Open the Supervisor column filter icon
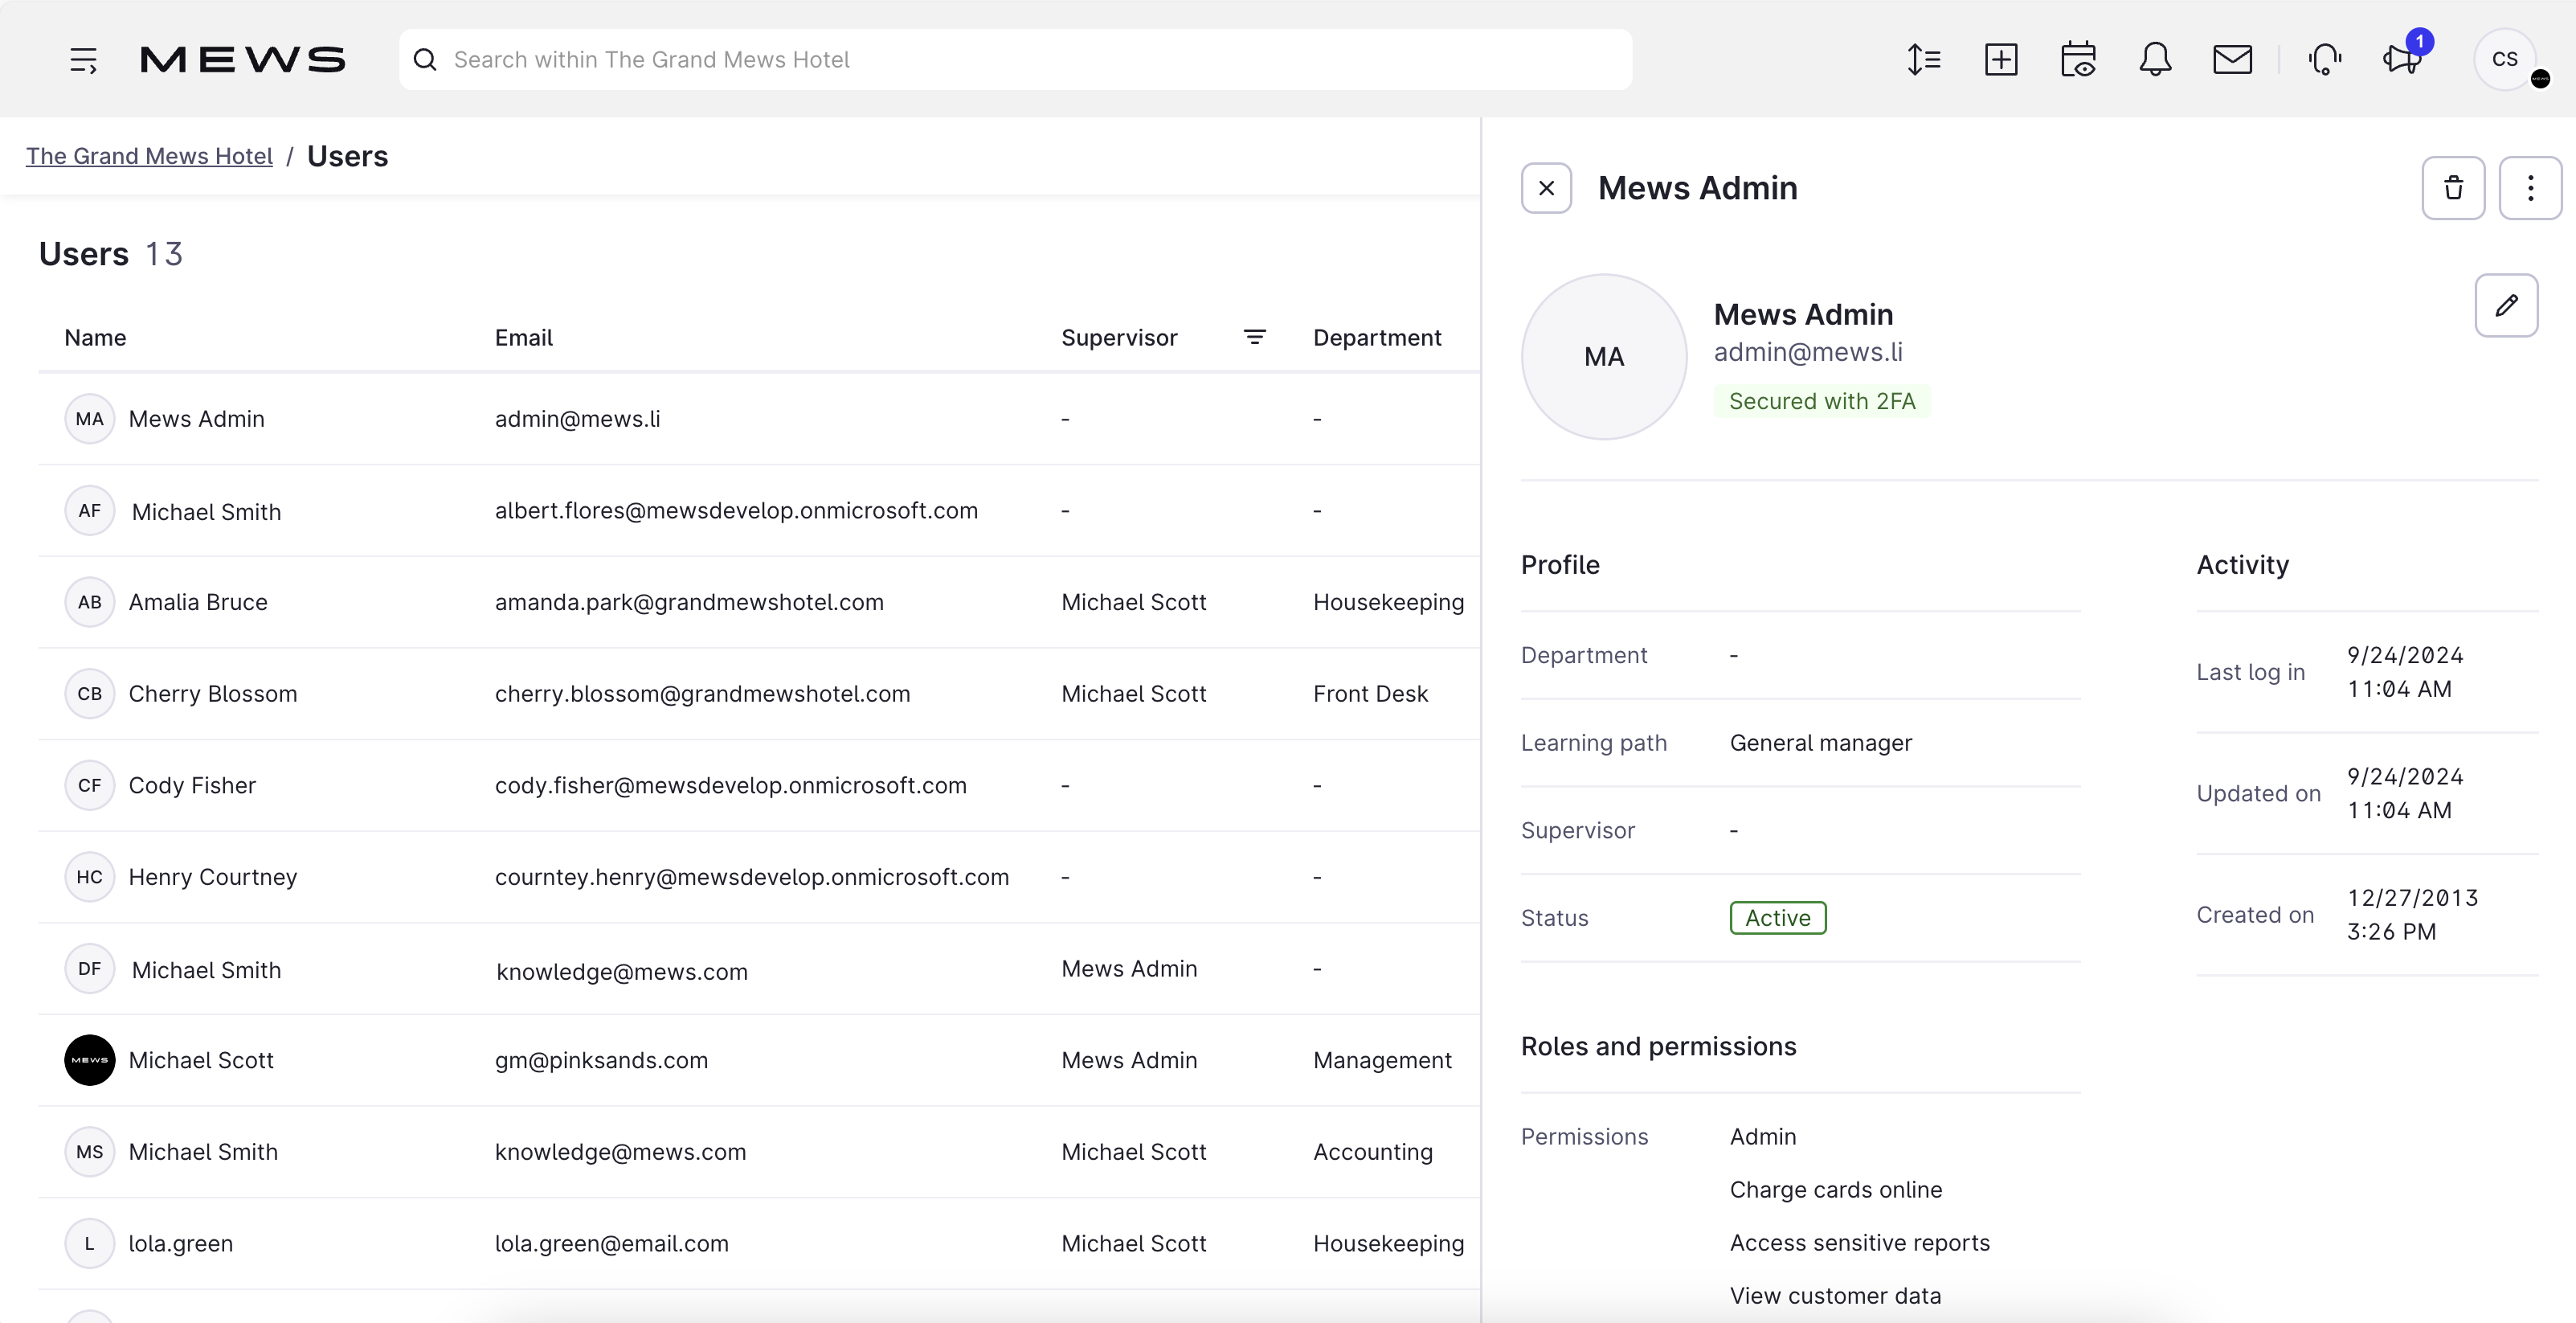 point(1254,338)
